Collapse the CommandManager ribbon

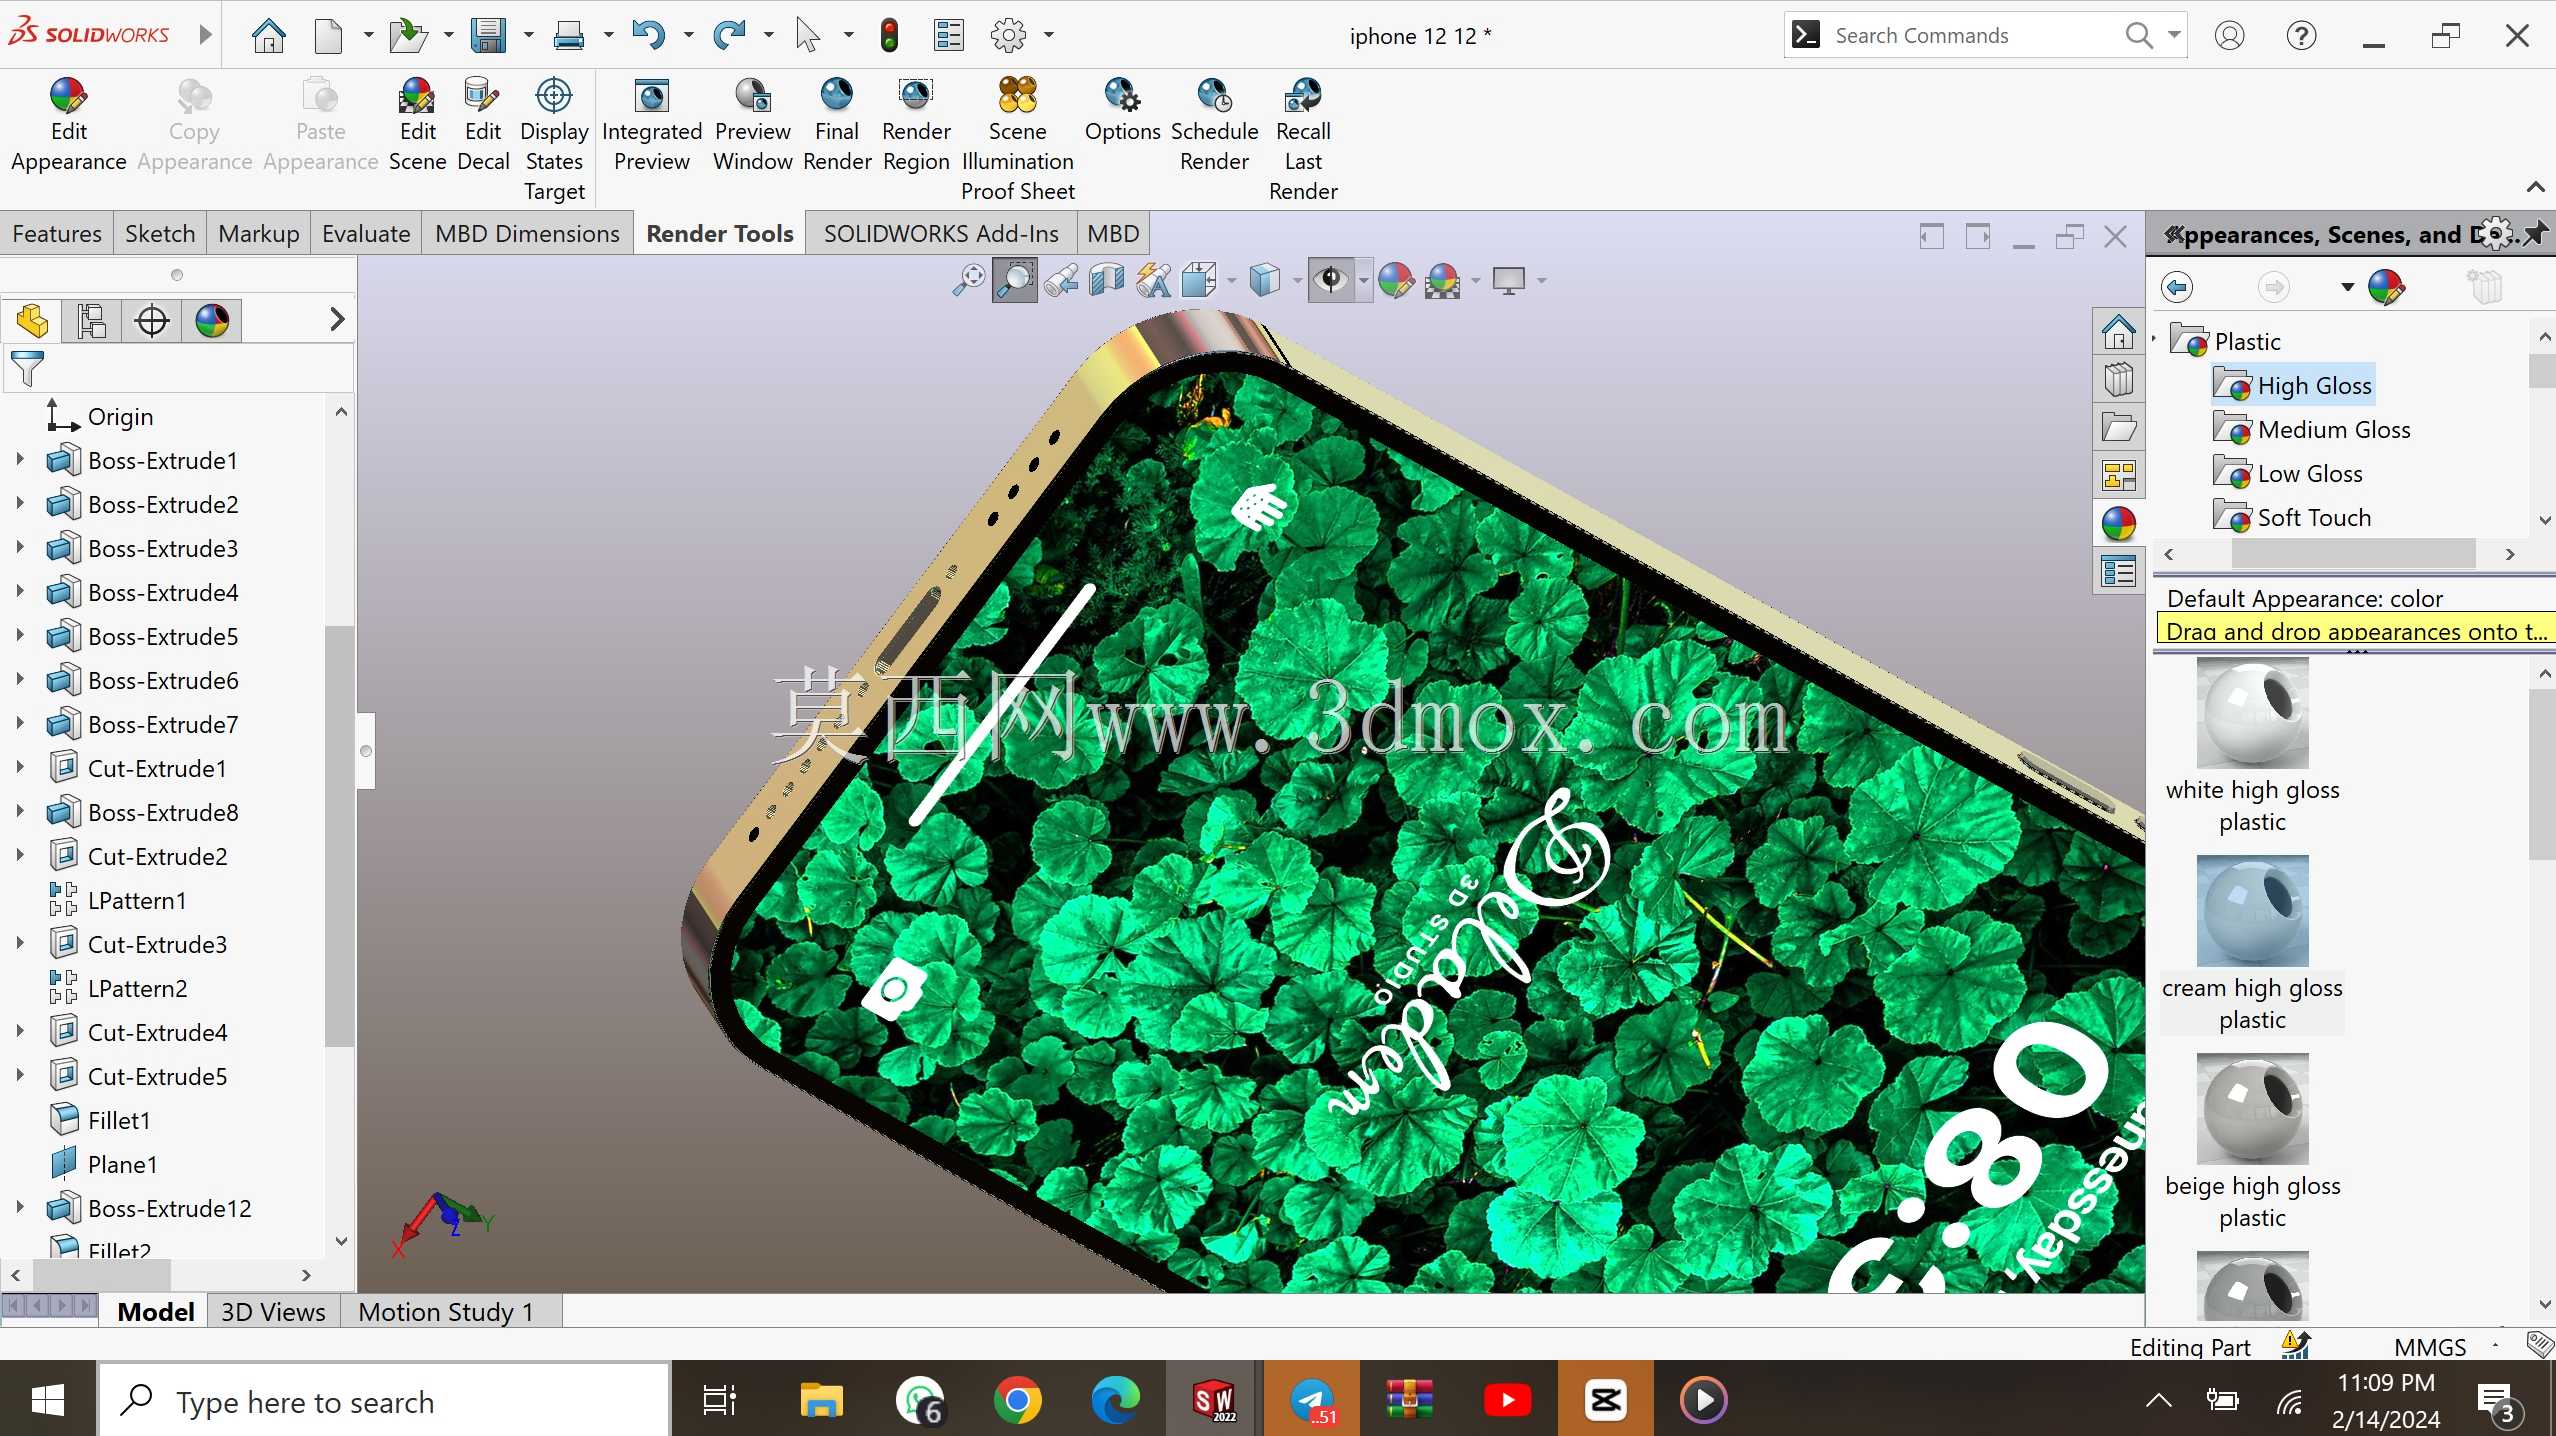[x=2535, y=188]
